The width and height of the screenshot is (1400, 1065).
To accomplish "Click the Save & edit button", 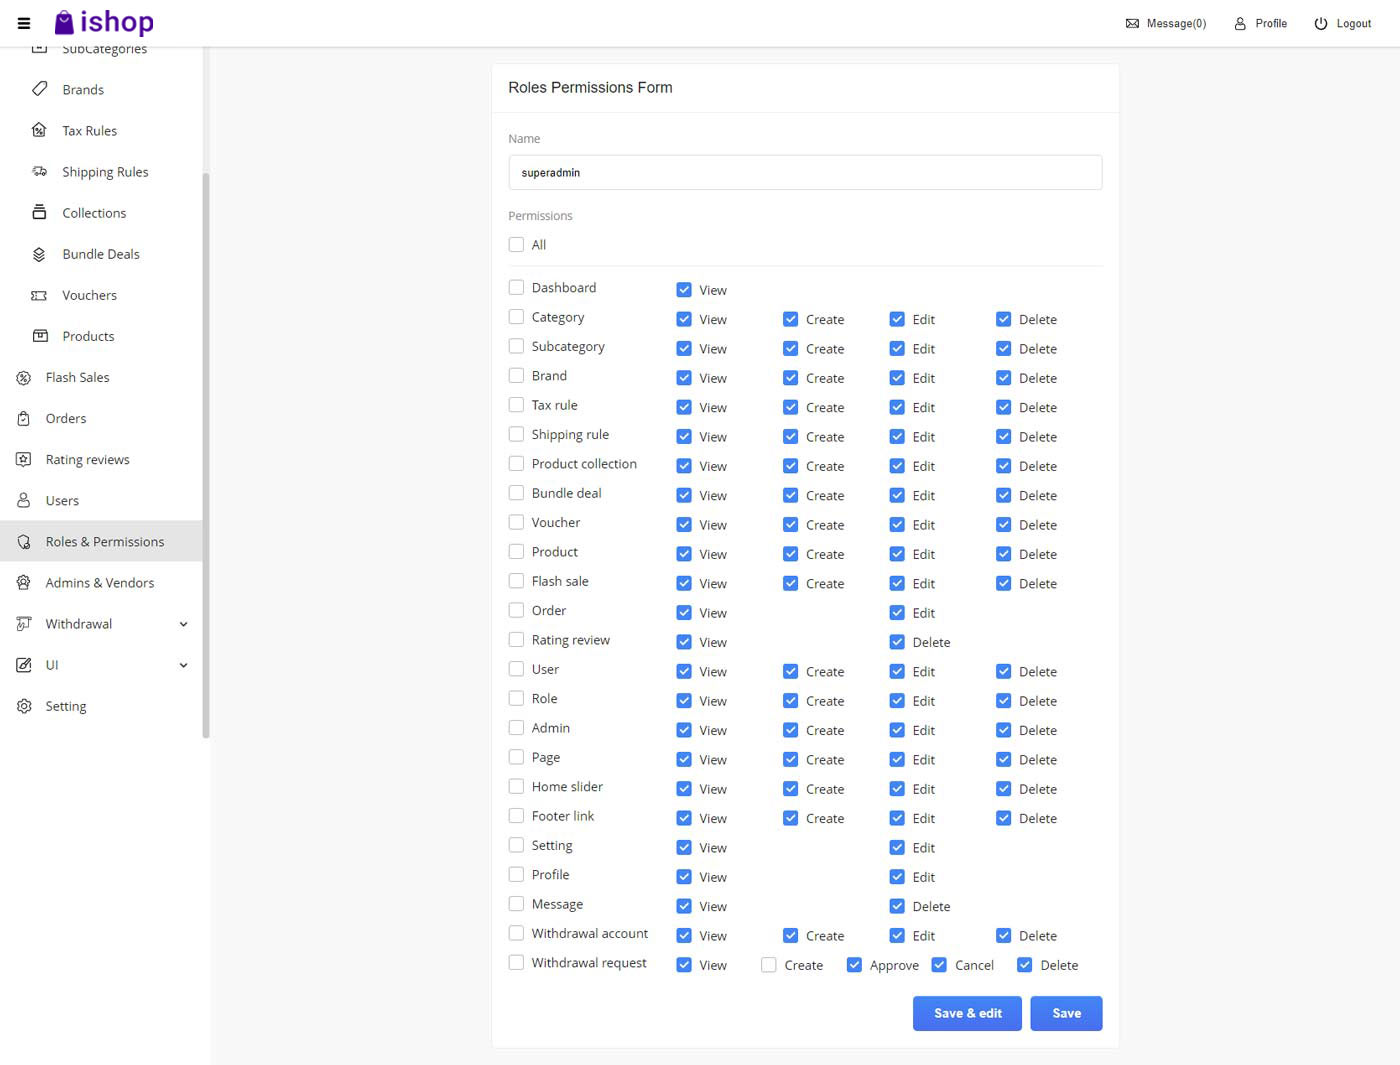I will click(x=966, y=1013).
